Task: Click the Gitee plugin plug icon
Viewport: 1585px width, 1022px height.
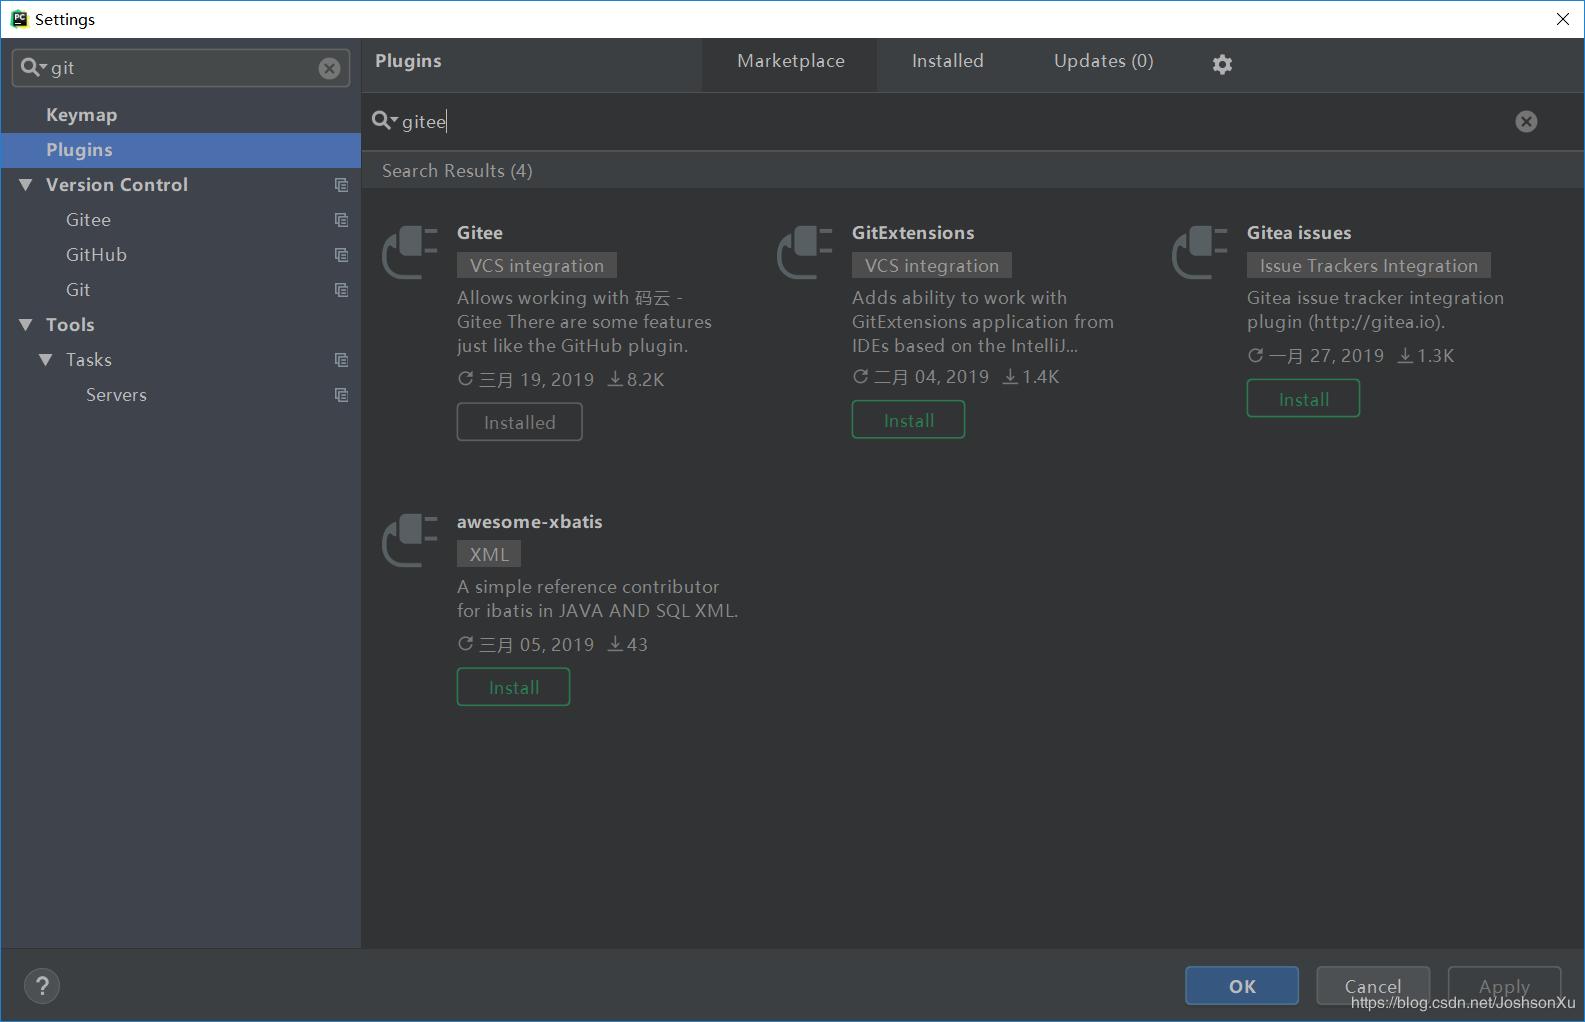Action: 410,252
